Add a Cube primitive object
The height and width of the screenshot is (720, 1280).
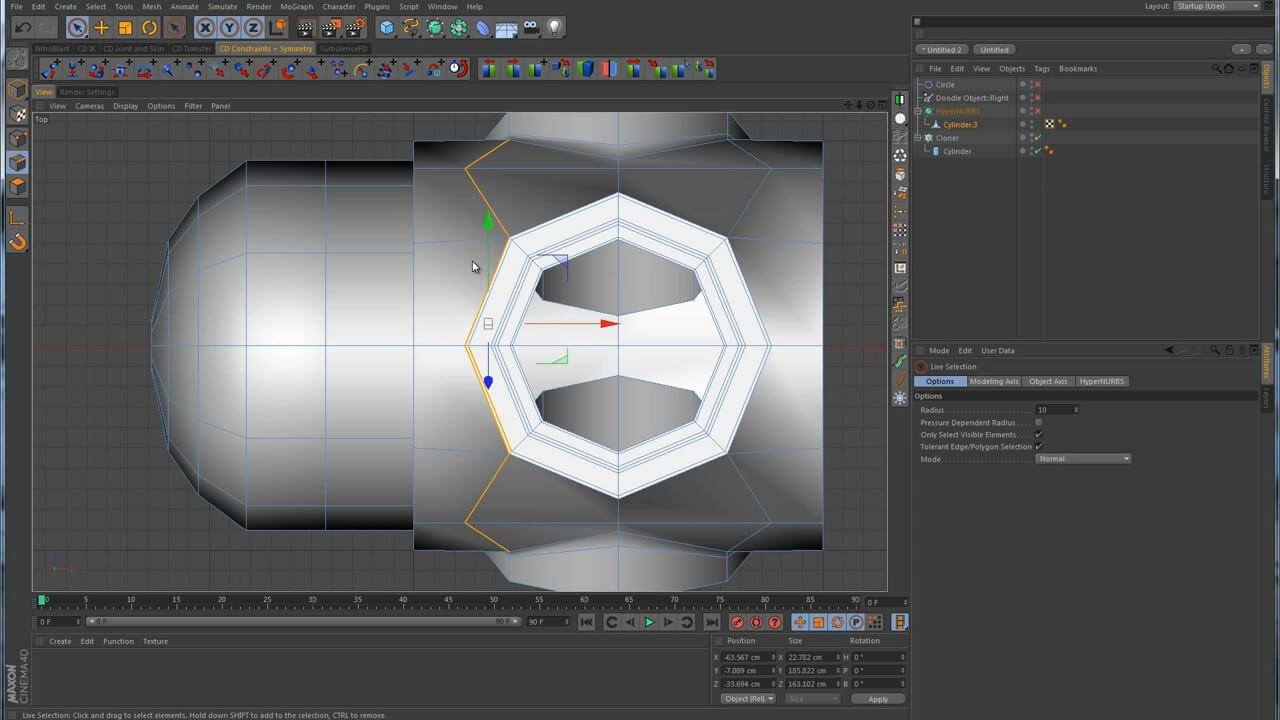387,28
